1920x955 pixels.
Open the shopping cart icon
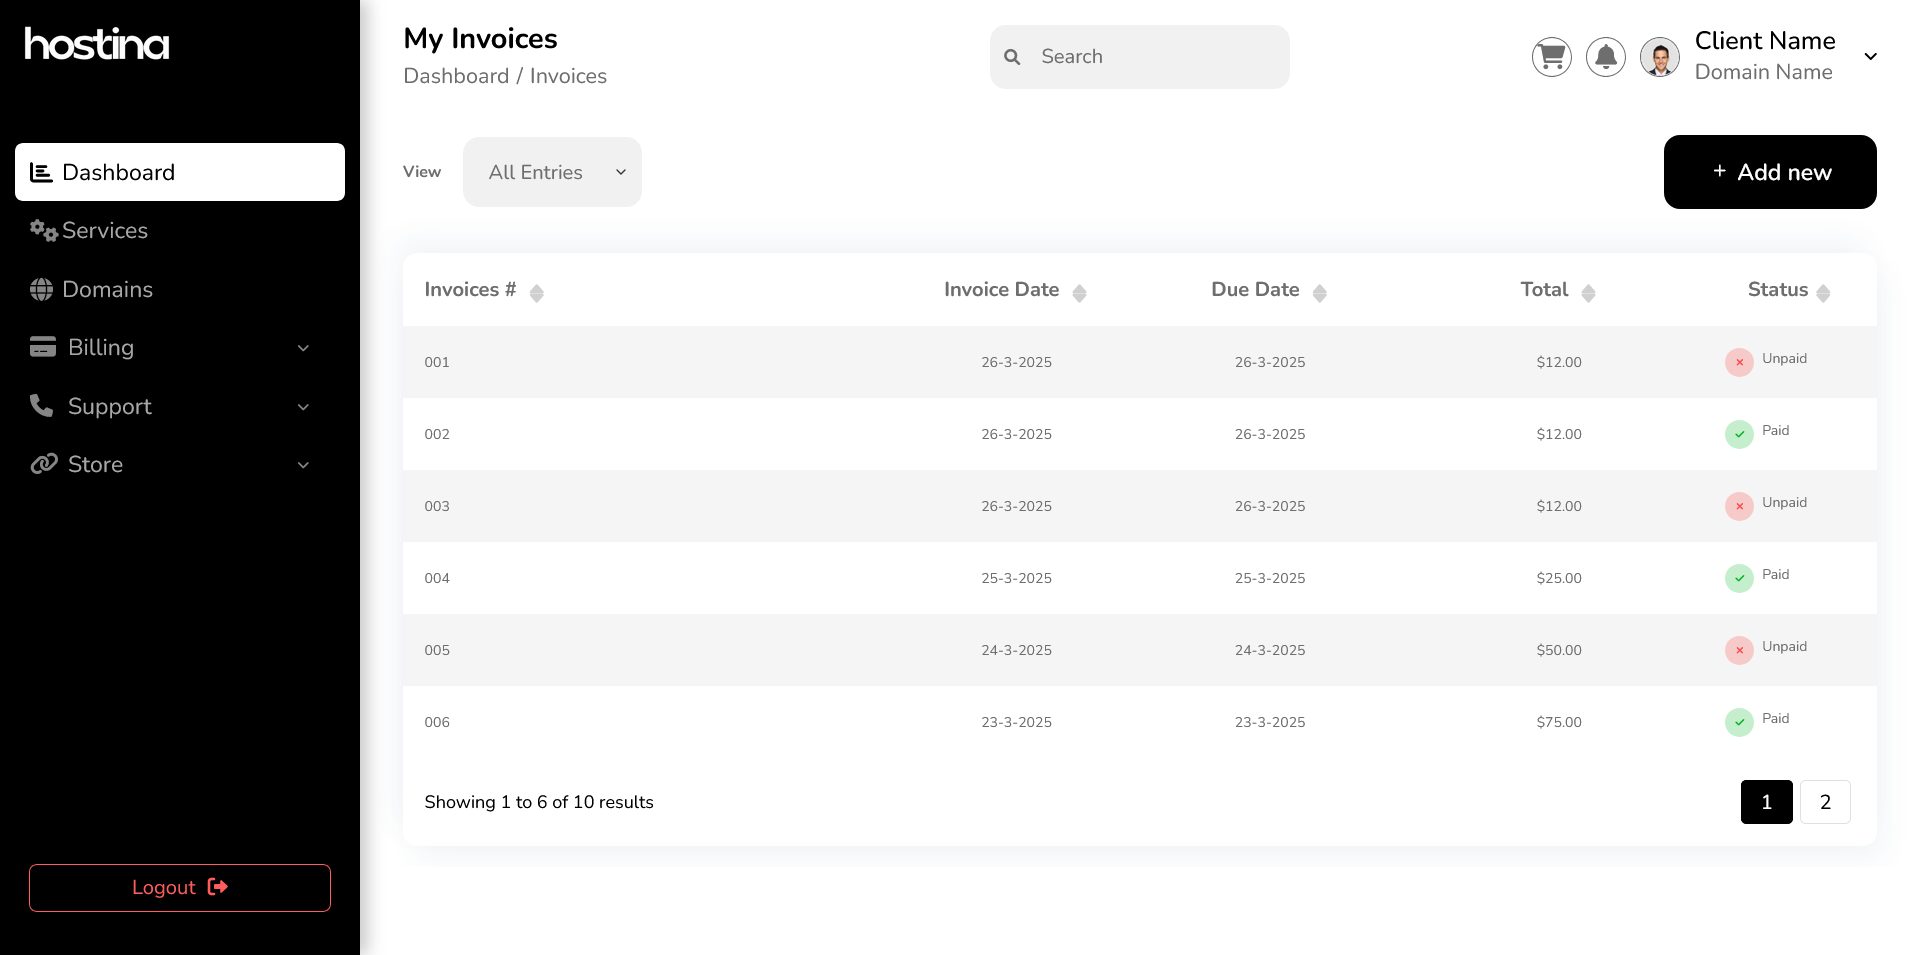tap(1551, 57)
